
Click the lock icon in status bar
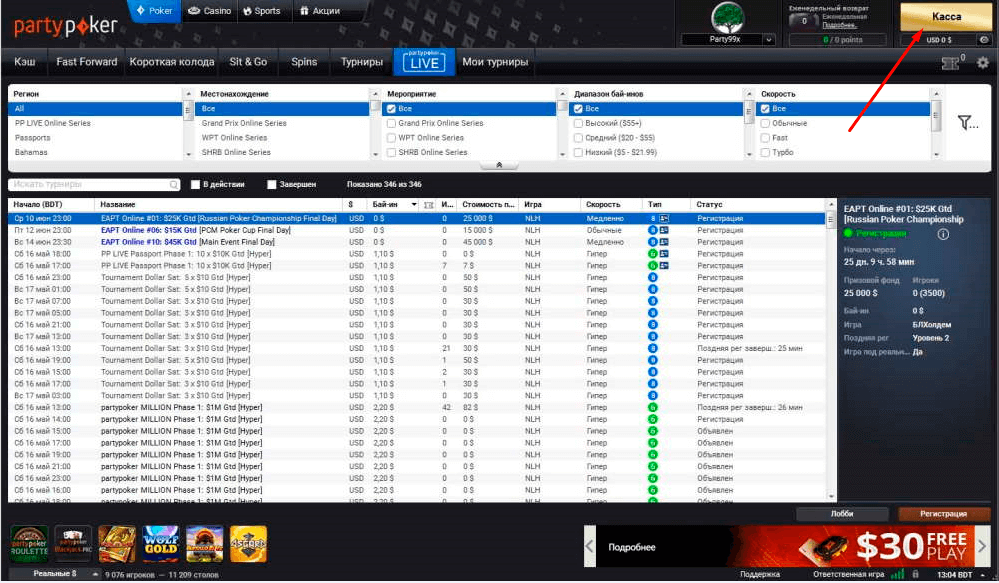(915, 574)
